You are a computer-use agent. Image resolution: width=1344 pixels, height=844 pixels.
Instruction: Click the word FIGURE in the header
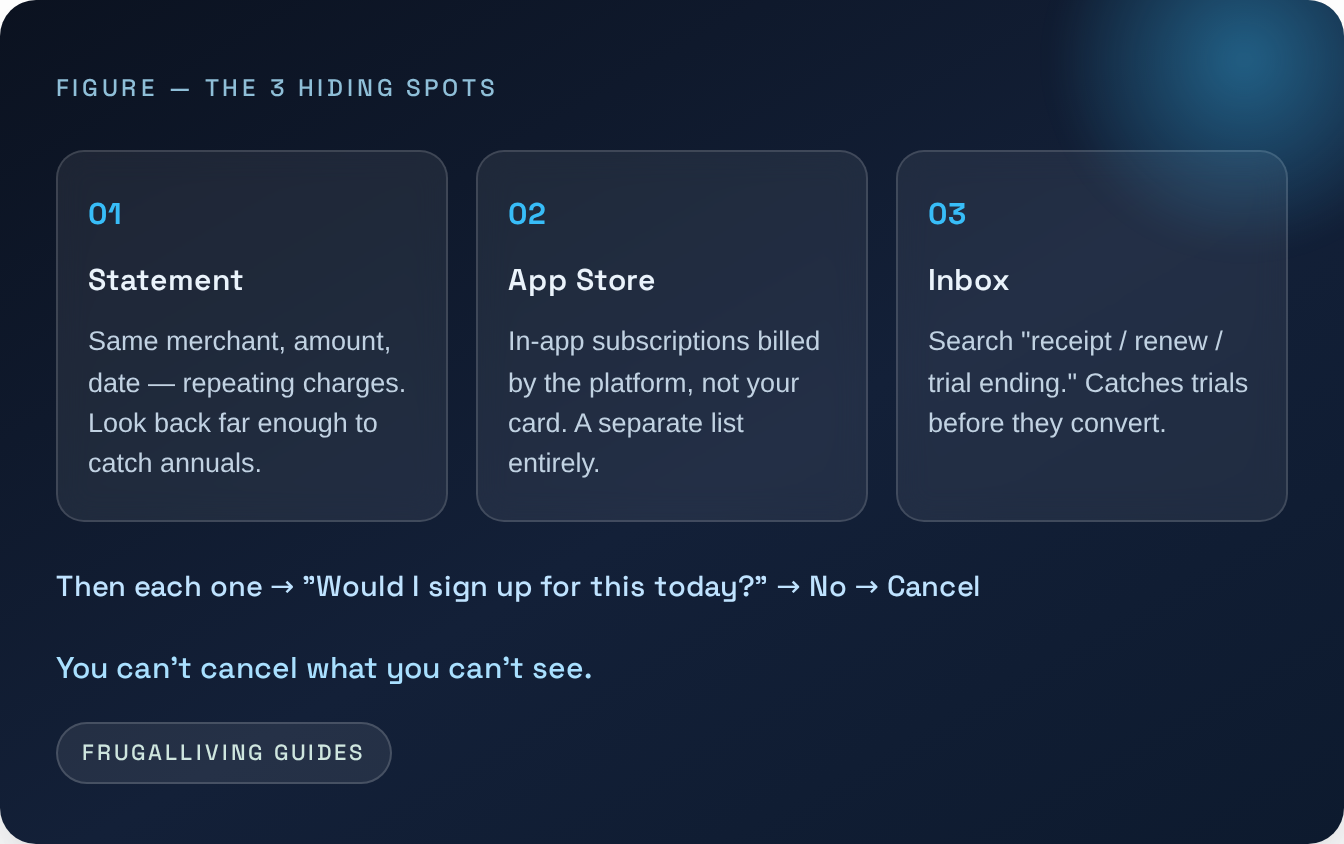106,88
